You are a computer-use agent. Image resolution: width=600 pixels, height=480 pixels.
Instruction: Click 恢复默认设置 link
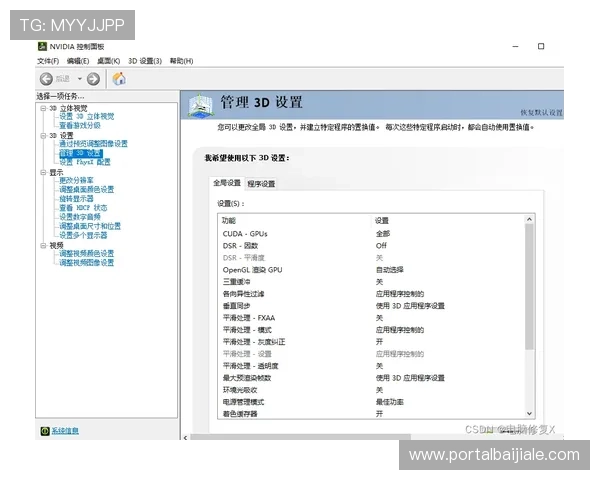coord(541,113)
